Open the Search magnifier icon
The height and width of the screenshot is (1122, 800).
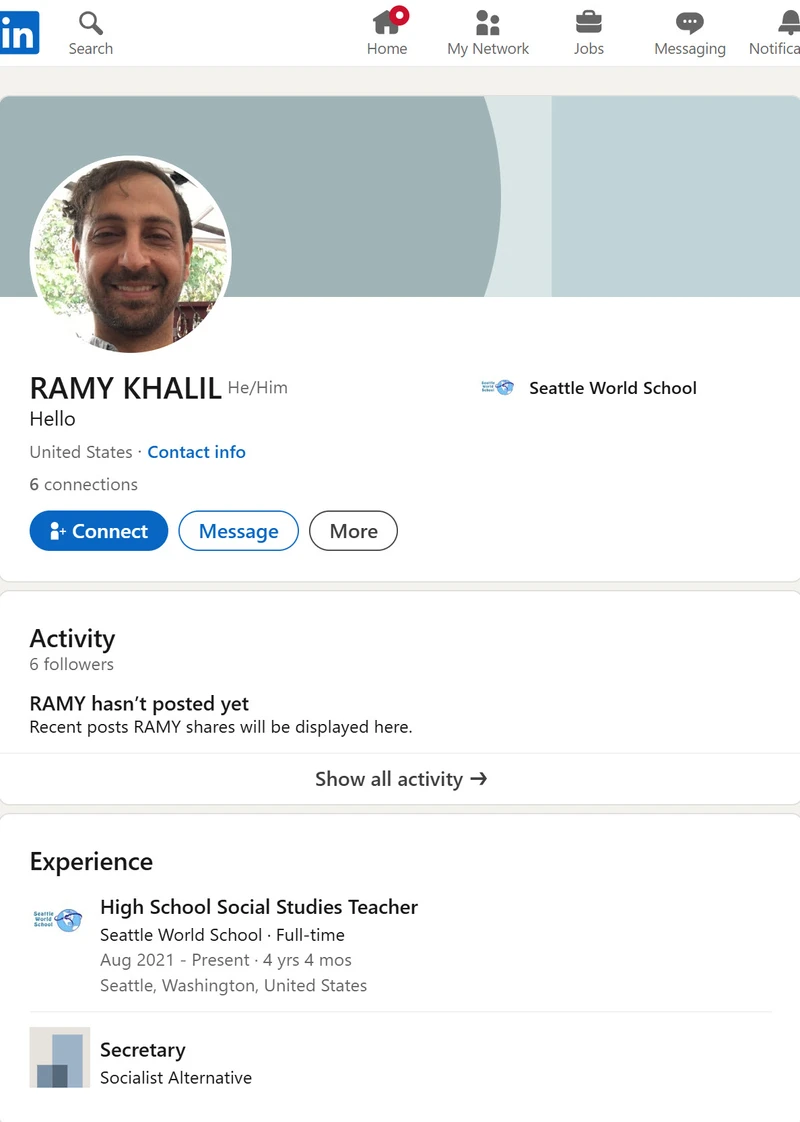coord(90,23)
